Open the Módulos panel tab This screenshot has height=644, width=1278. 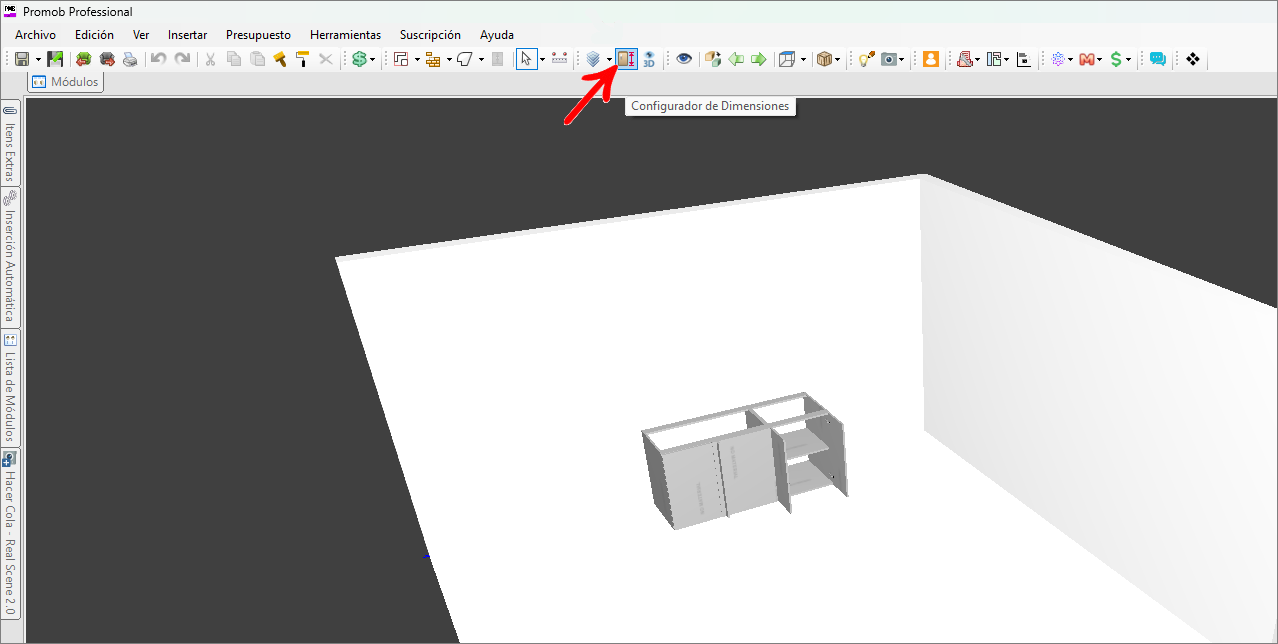67,82
